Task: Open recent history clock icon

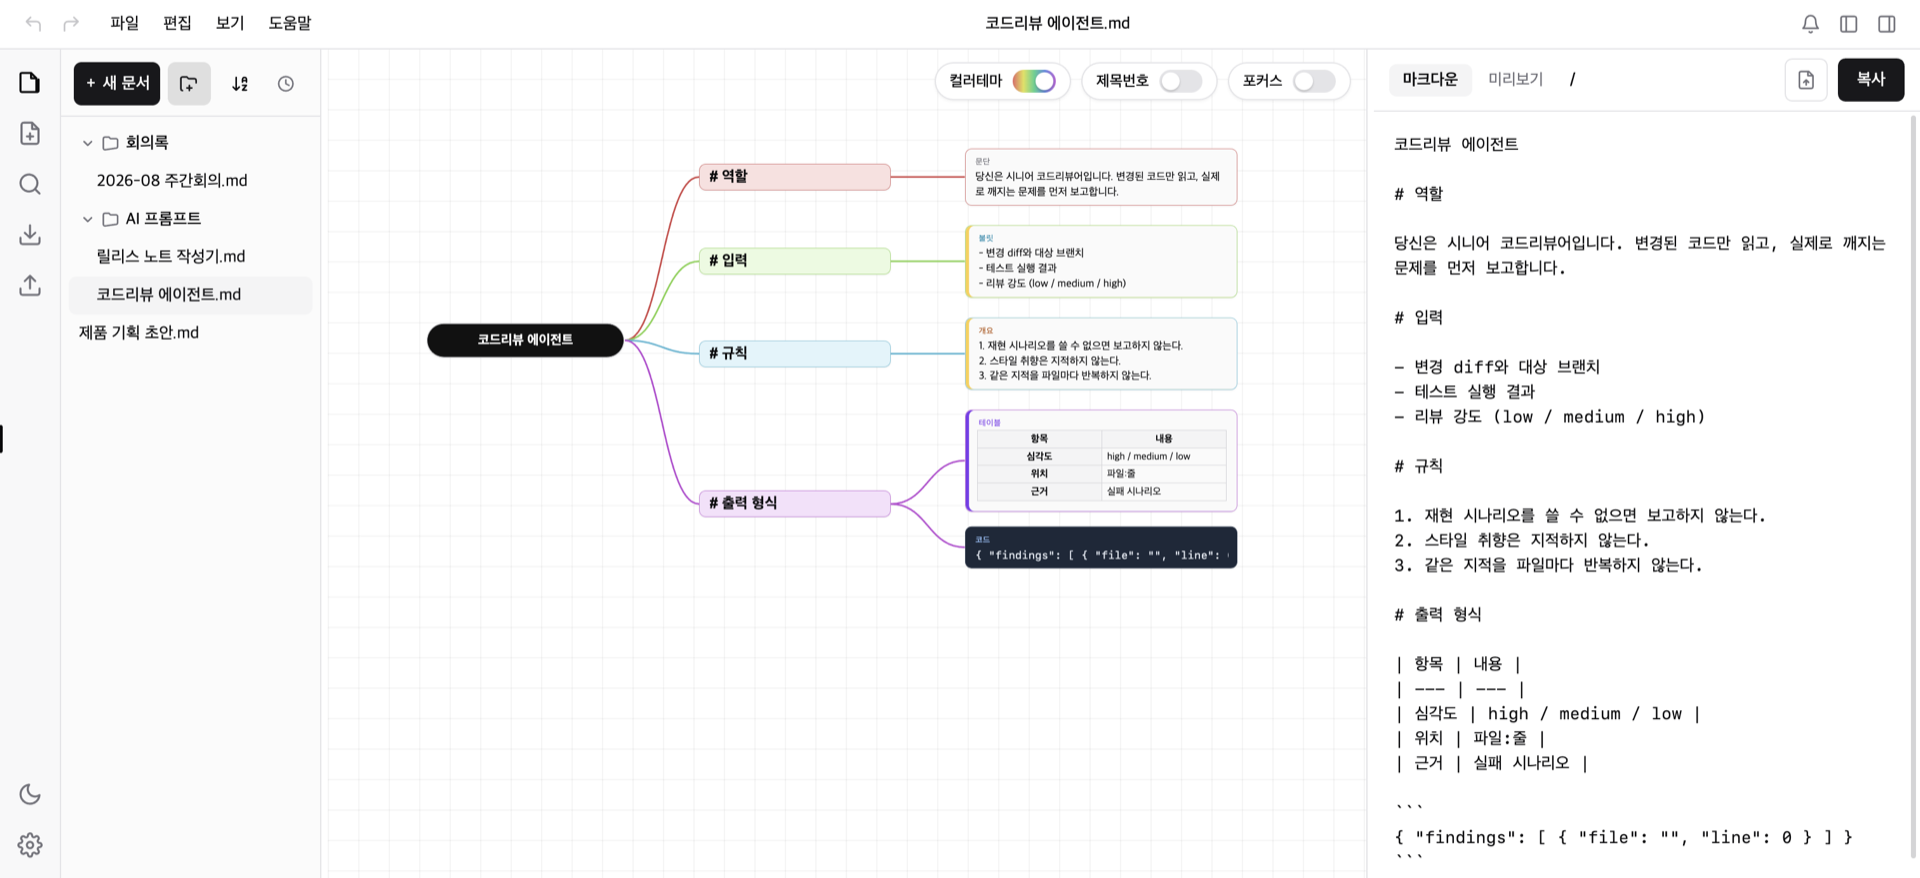Action: pyautogui.click(x=286, y=84)
